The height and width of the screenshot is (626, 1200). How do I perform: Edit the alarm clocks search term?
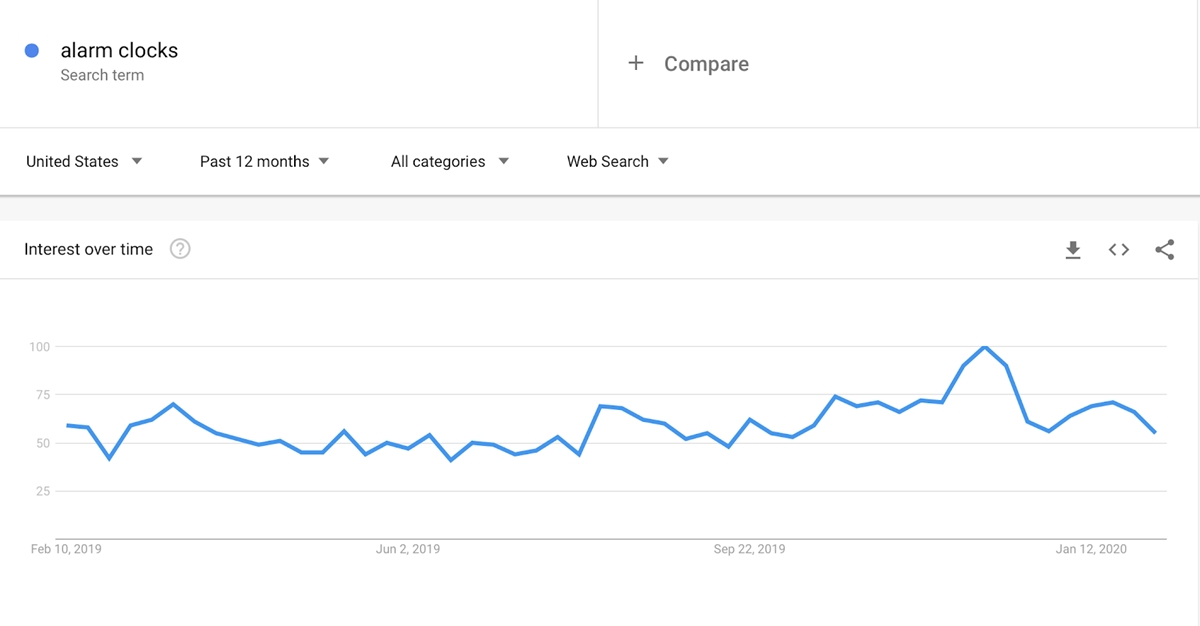click(x=119, y=50)
